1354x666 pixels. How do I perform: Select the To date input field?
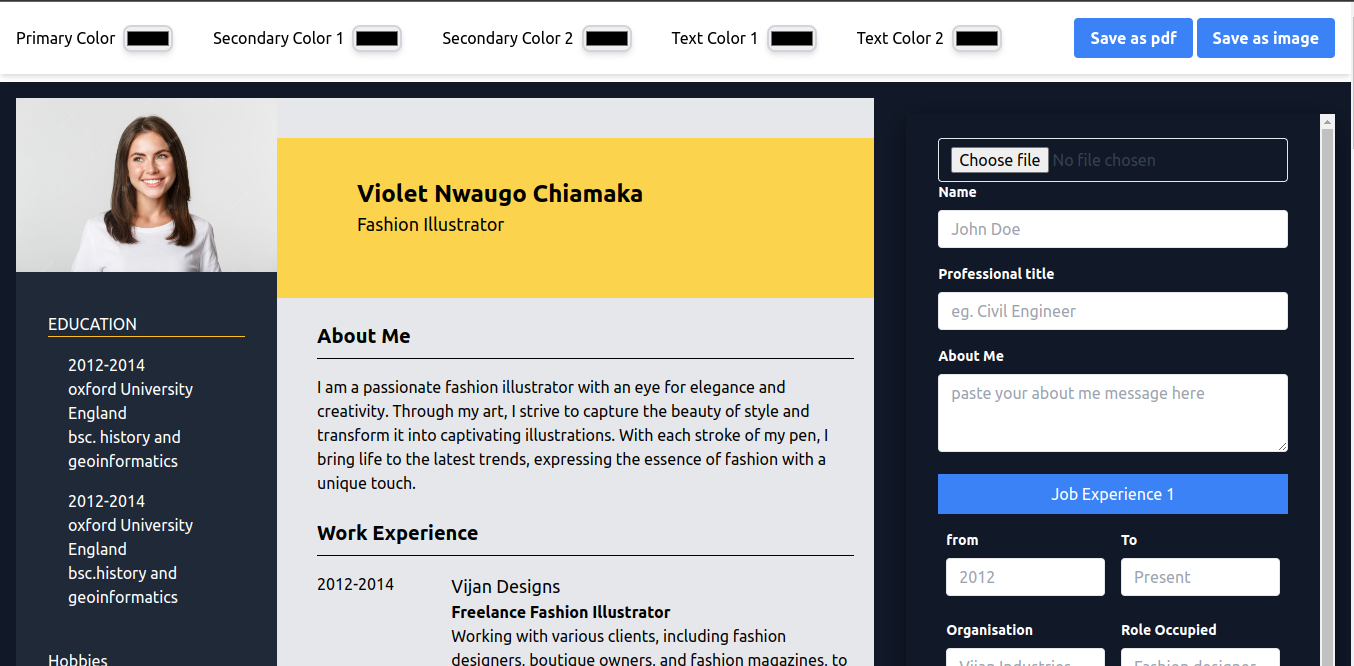click(1200, 577)
